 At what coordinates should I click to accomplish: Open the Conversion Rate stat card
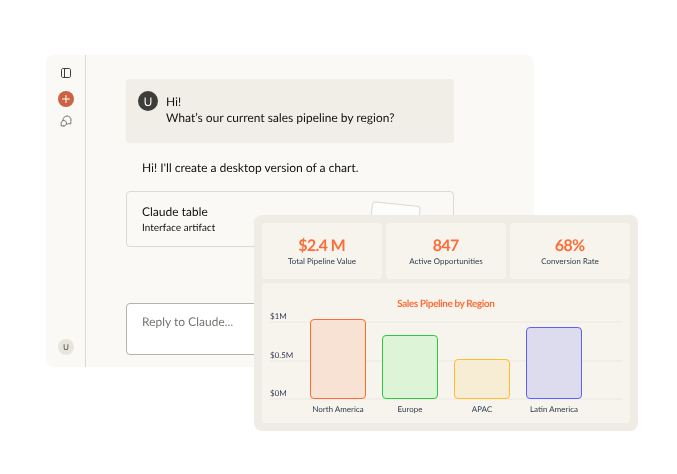[570, 251]
